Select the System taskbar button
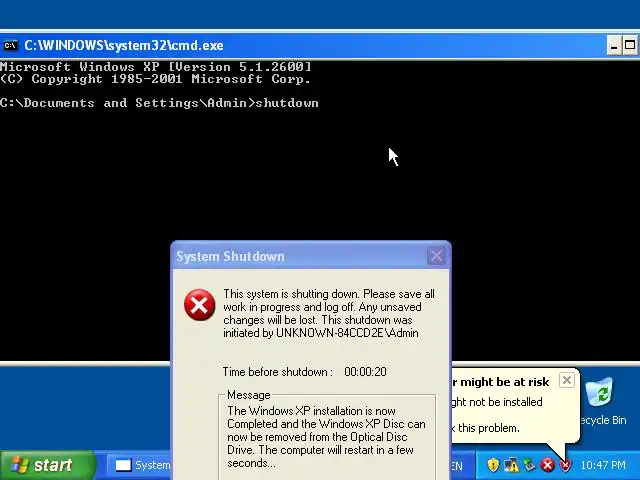 [x=140, y=465]
